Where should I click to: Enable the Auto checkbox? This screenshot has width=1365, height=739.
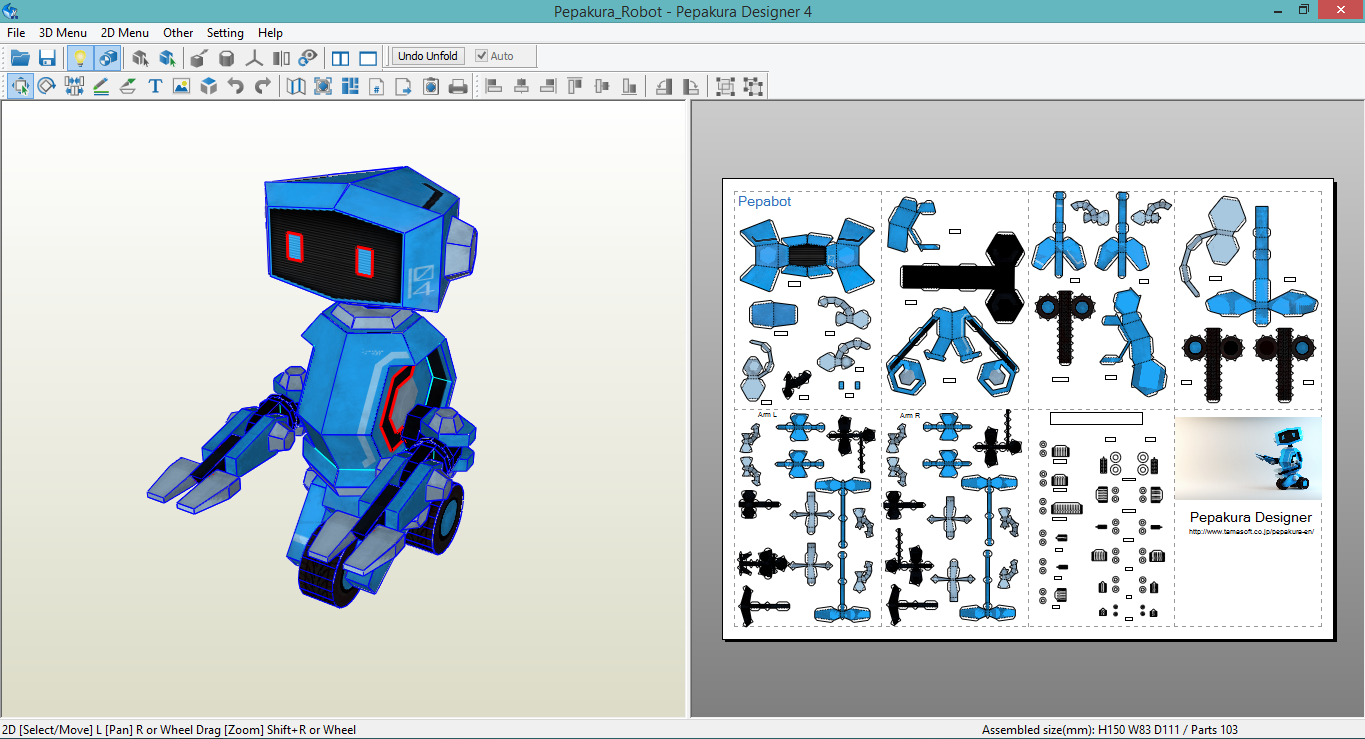pyautogui.click(x=481, y=56)
